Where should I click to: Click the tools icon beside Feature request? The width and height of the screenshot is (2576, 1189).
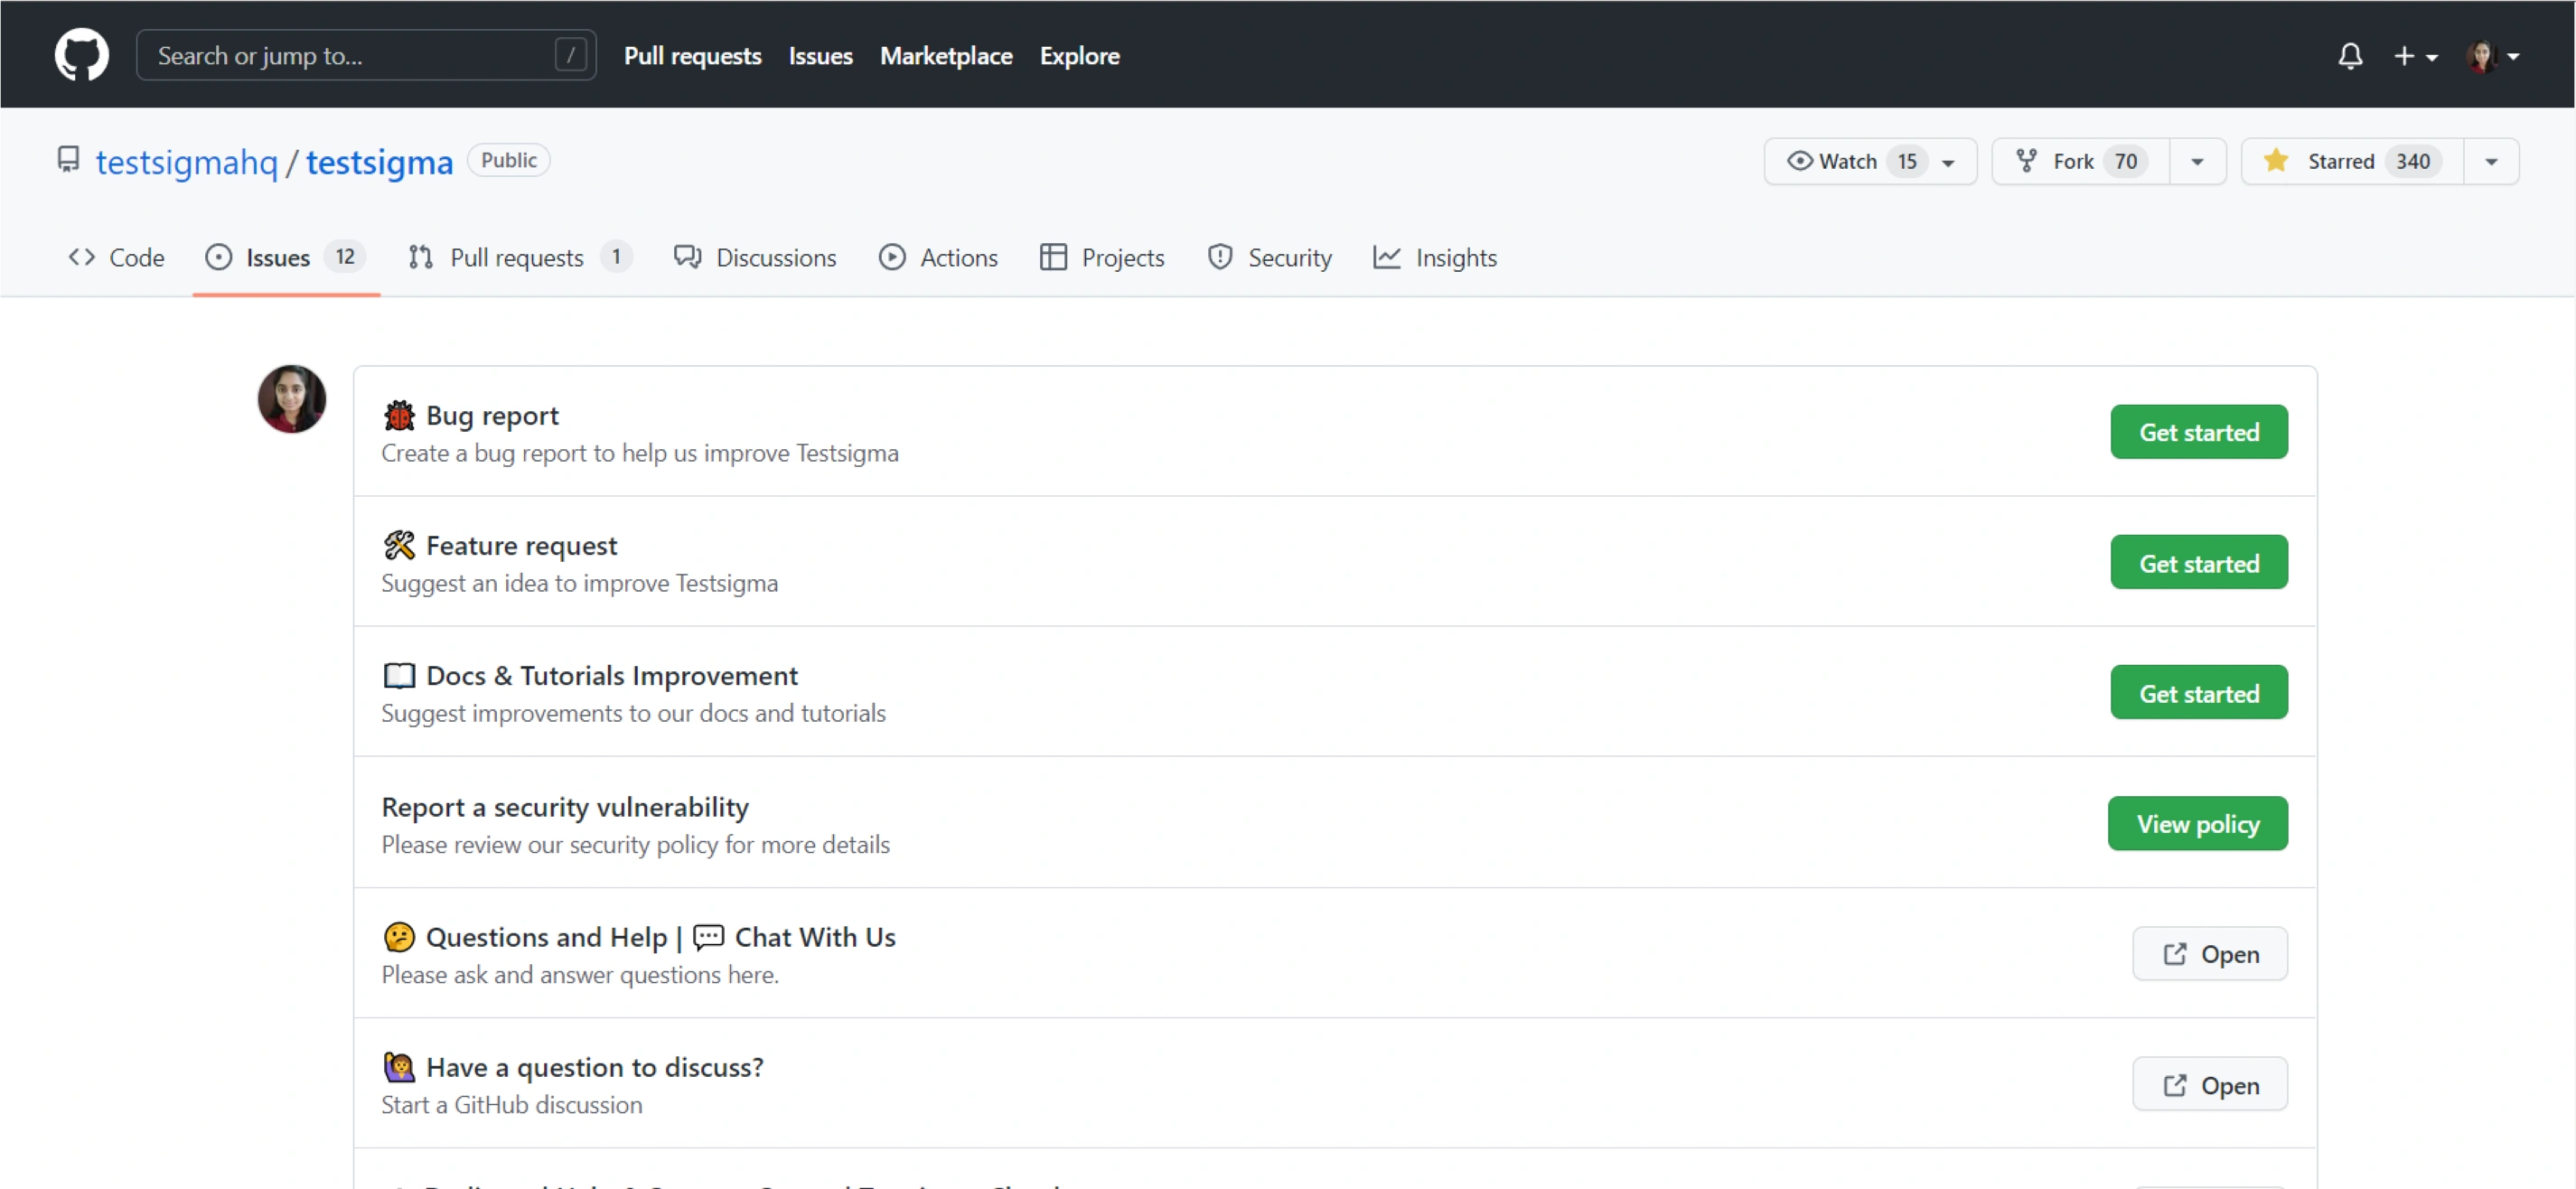tap(398, 545)
